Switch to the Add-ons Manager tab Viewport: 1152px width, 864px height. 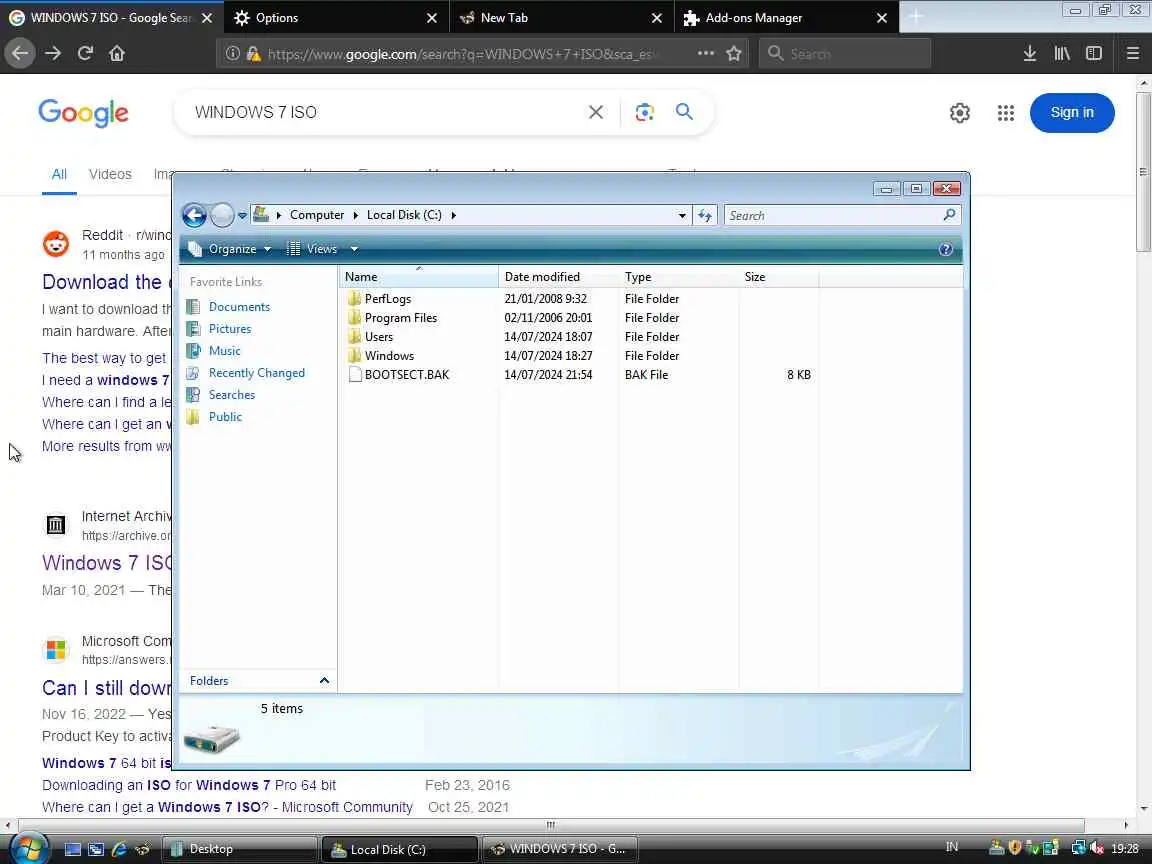click(x=787, y=18)
